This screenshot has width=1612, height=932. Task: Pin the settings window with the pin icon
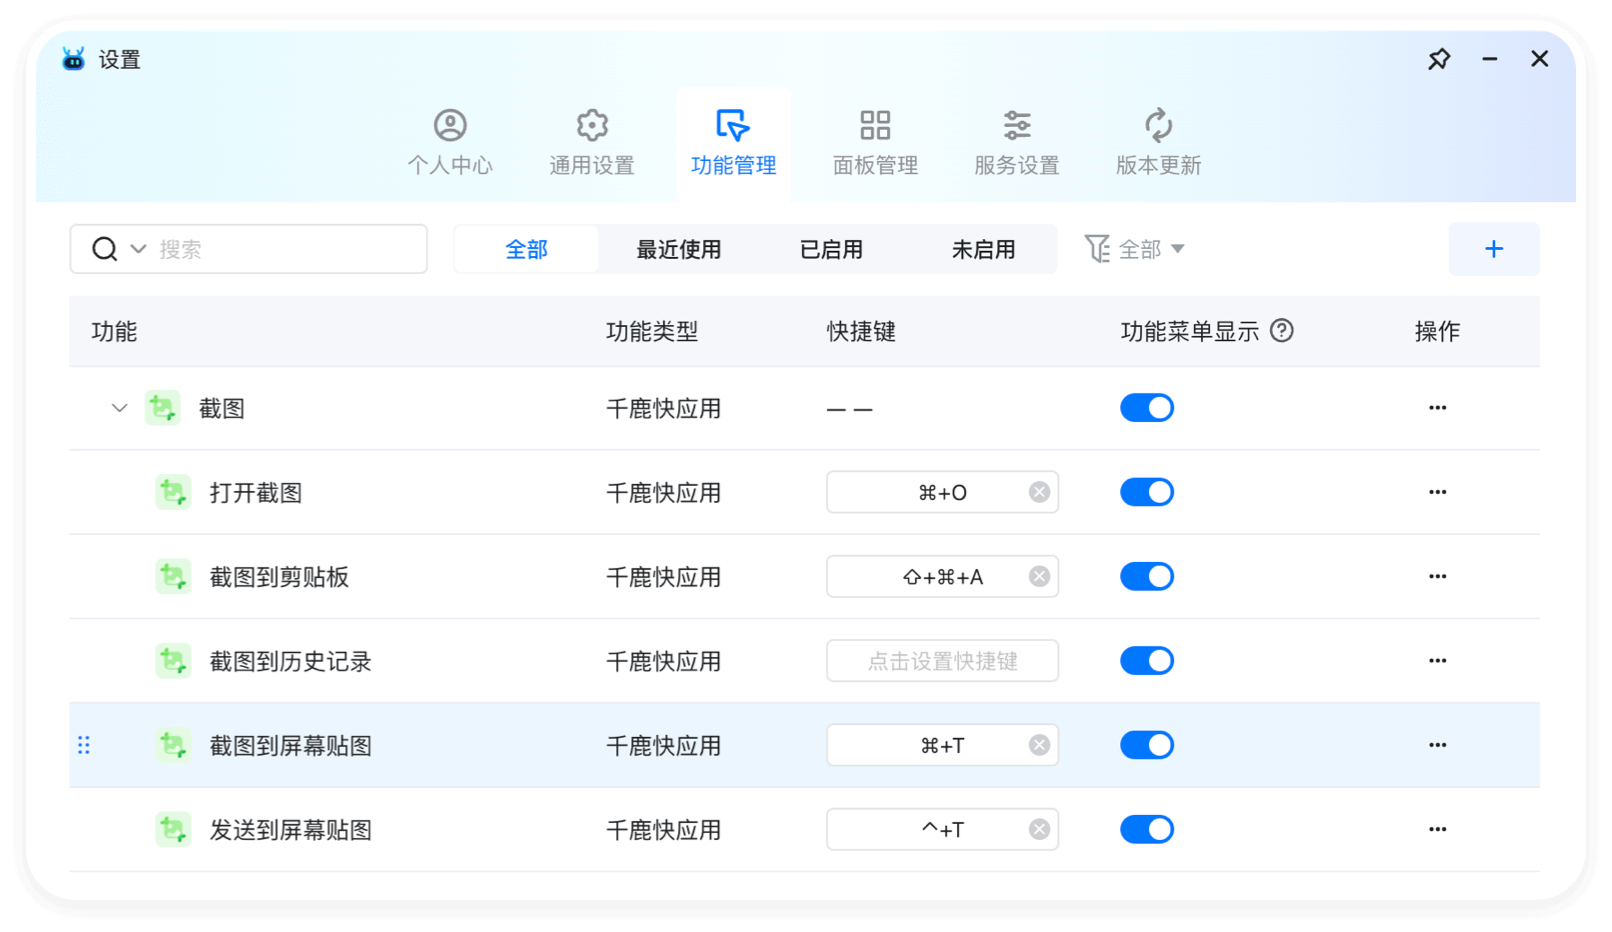[x=1439, y=59]
